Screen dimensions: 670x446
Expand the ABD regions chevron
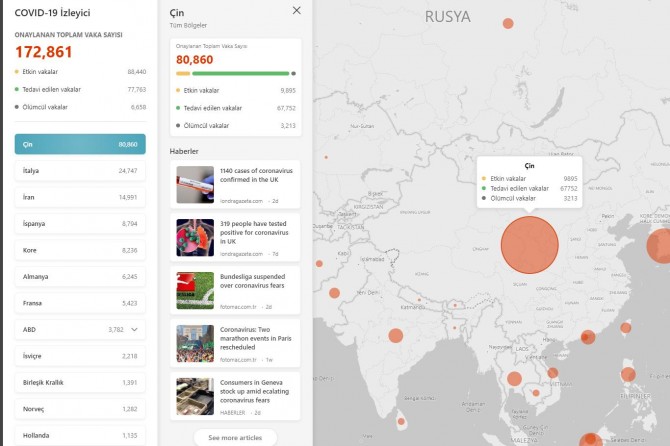click(x=135, y=328)
